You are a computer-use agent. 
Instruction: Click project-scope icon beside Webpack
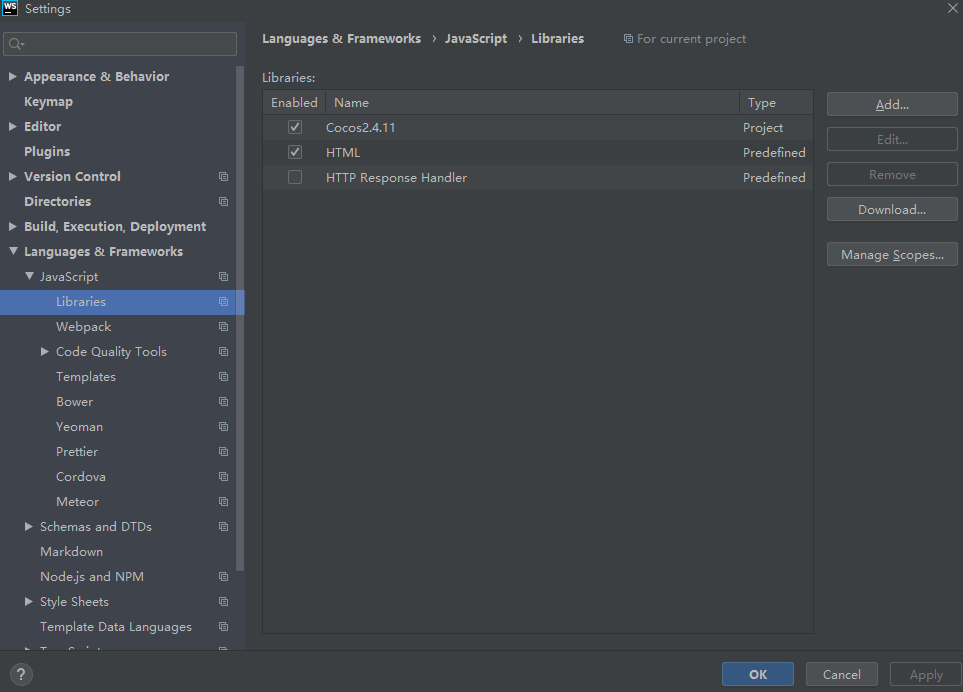click(223, 327)
